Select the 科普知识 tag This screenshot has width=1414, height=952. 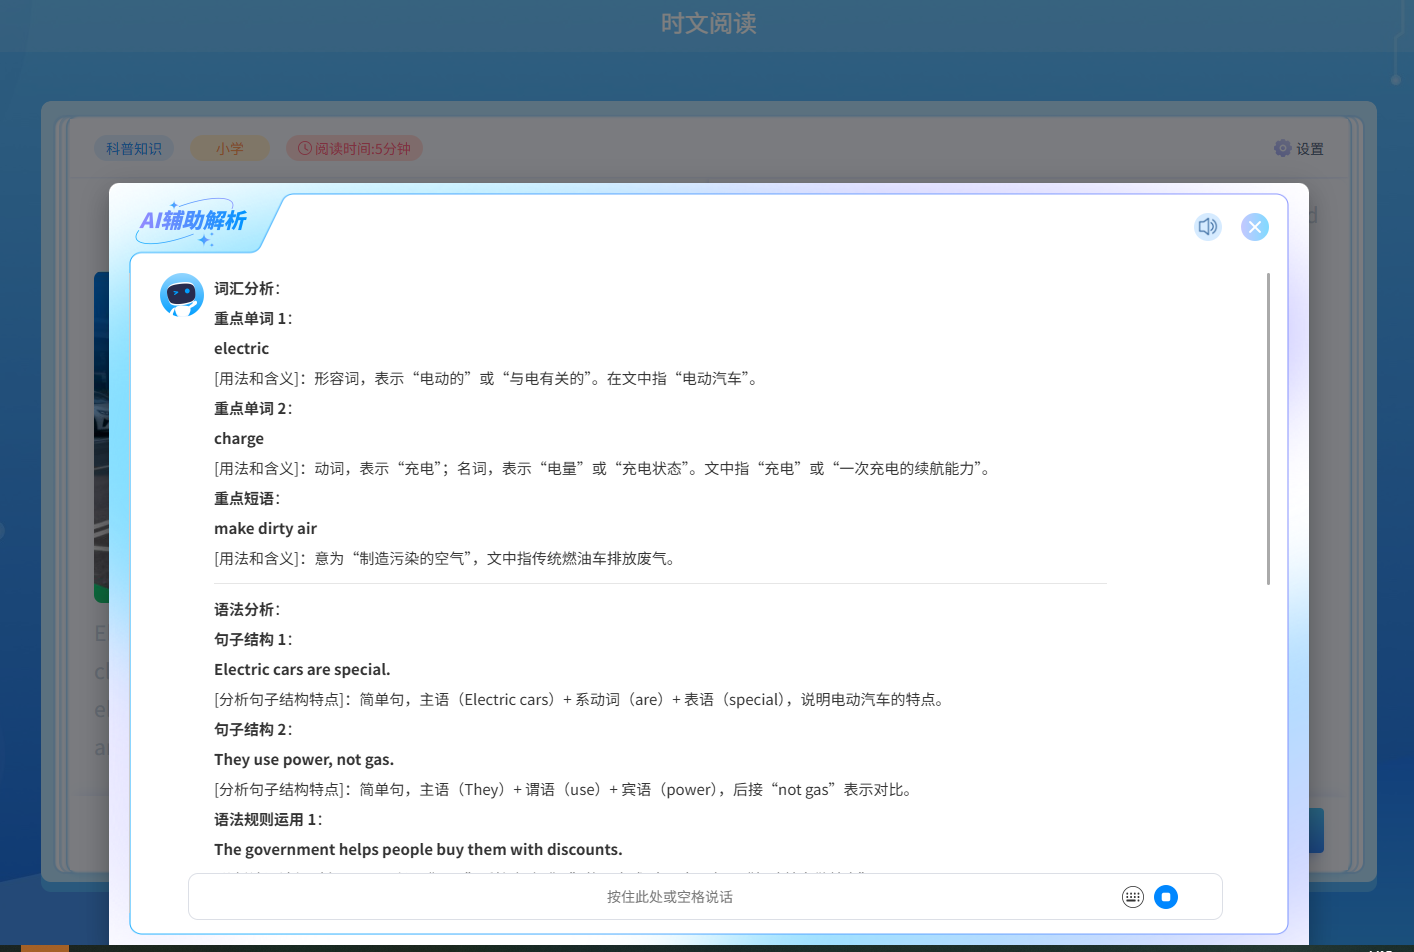click(134, 148)
